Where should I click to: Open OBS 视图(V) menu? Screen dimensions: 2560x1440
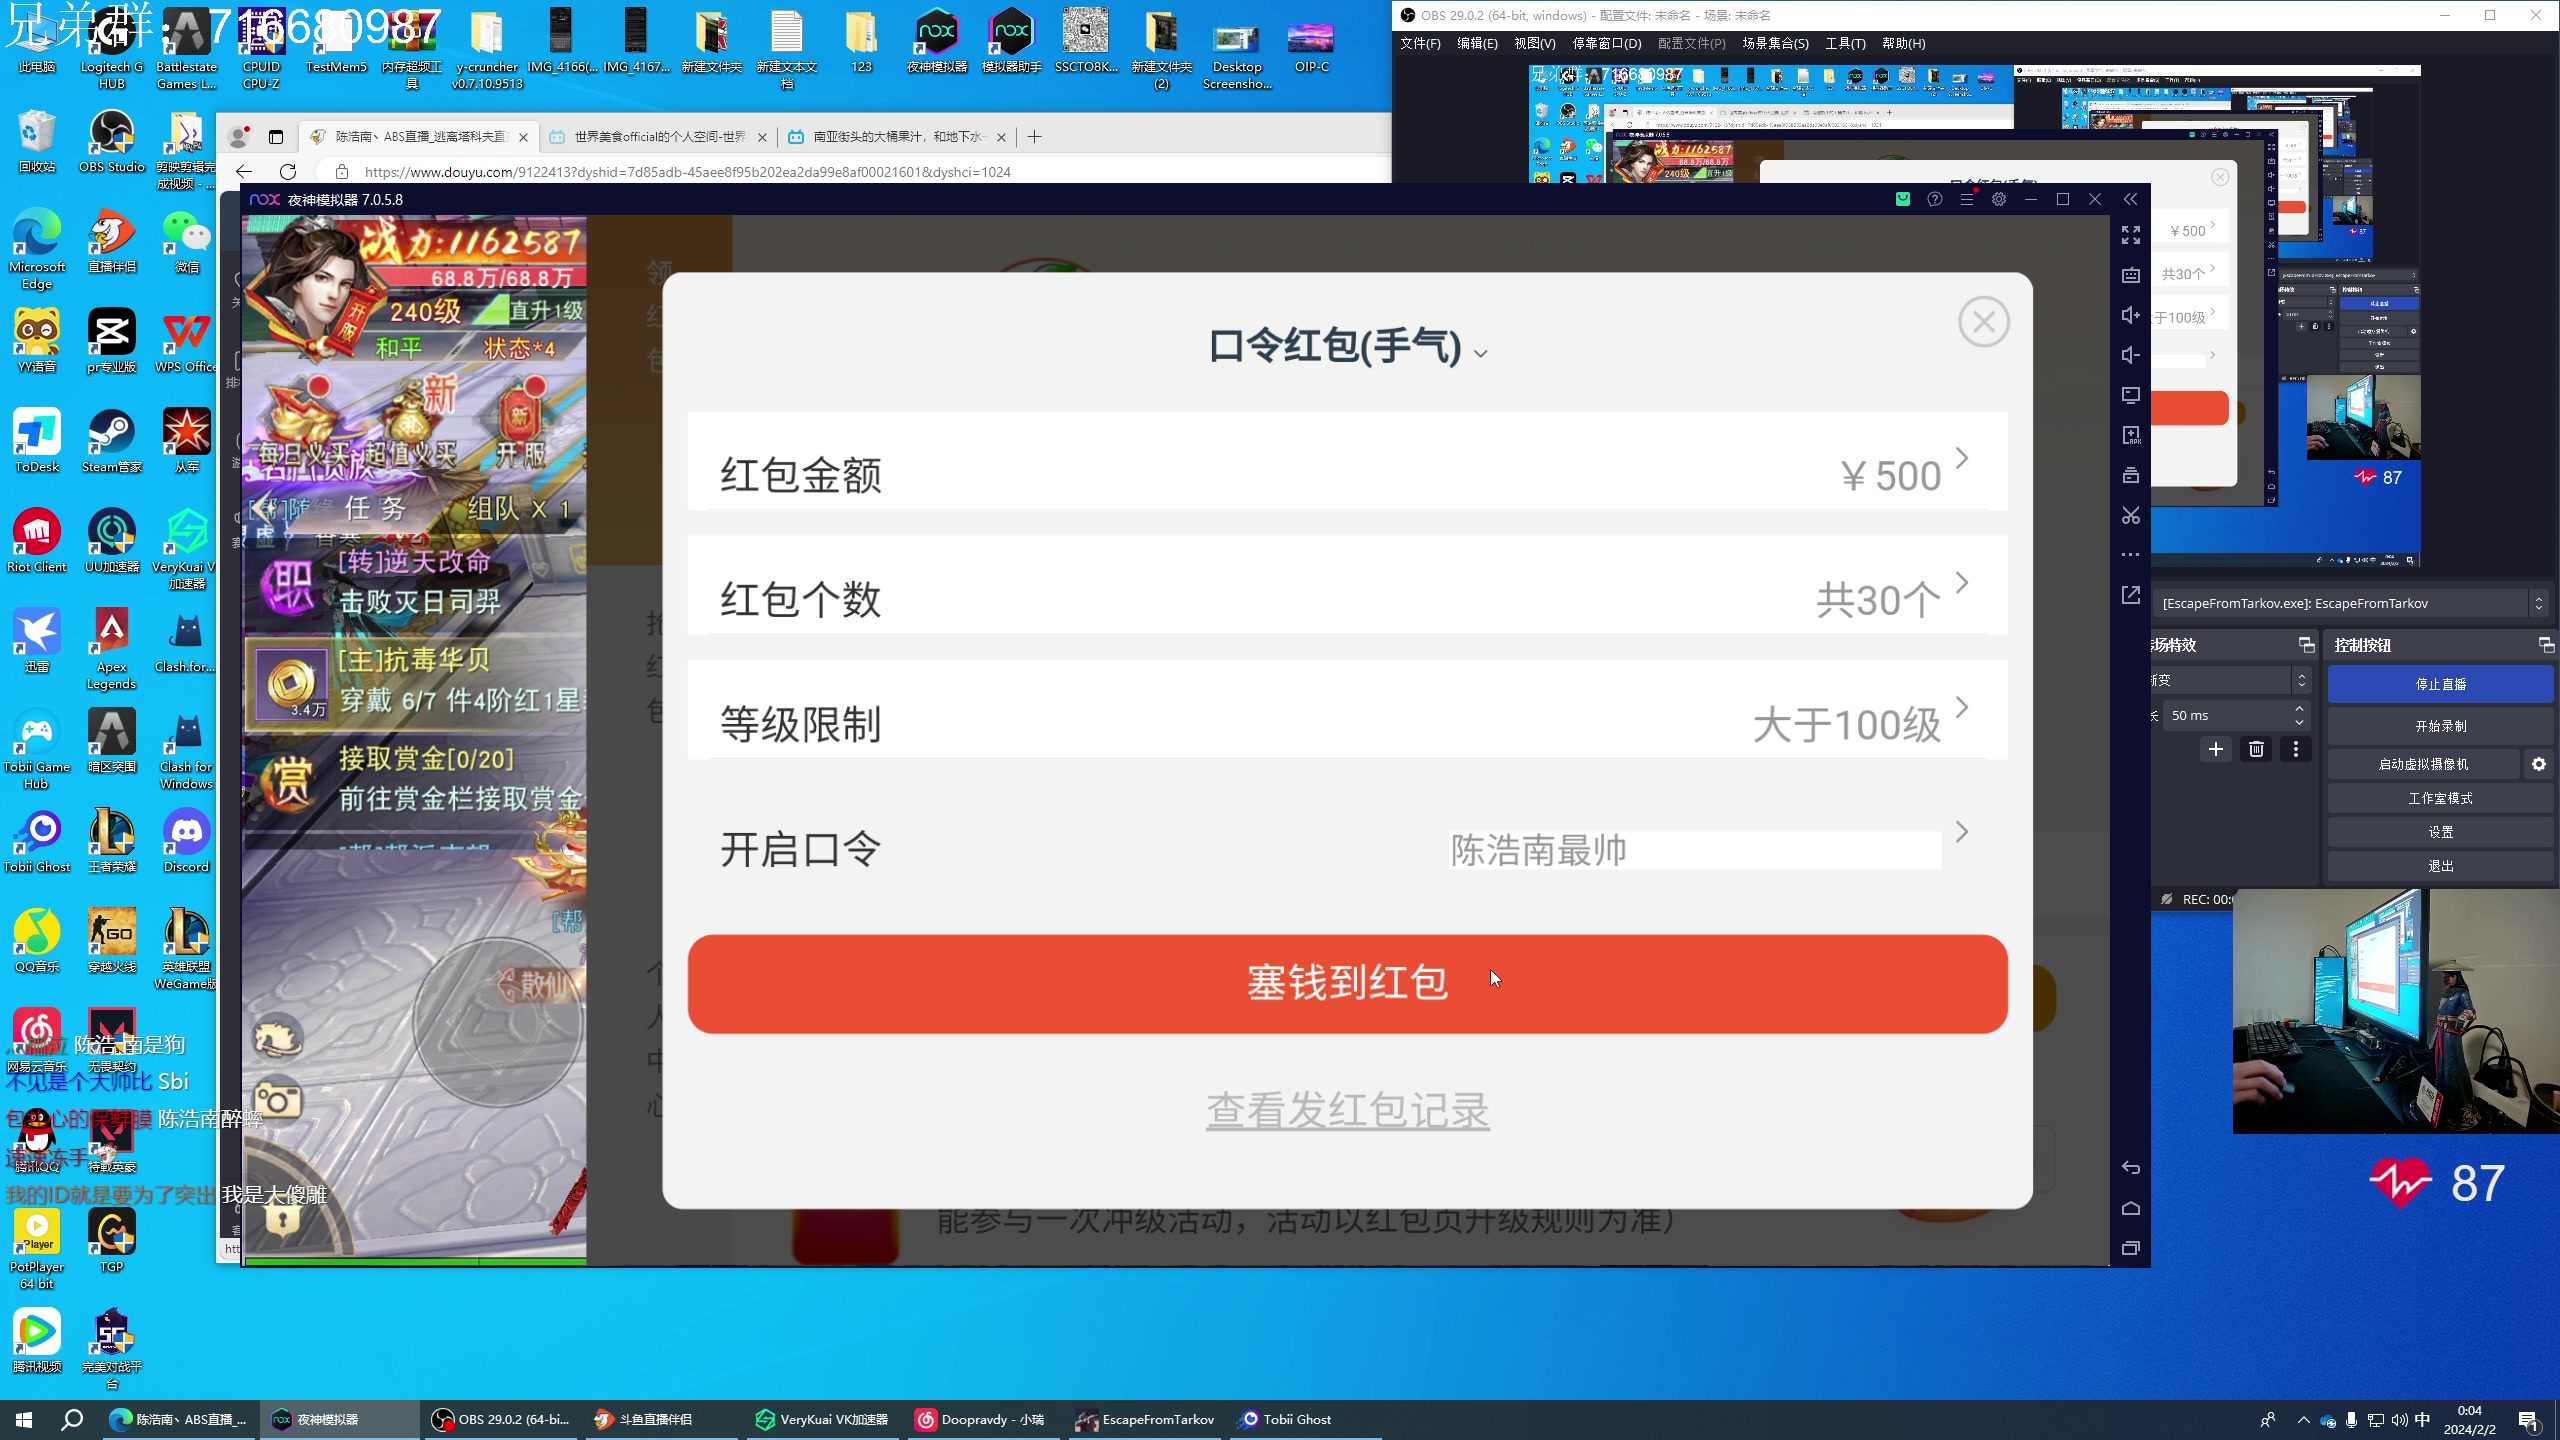(x=1534, y=43)
